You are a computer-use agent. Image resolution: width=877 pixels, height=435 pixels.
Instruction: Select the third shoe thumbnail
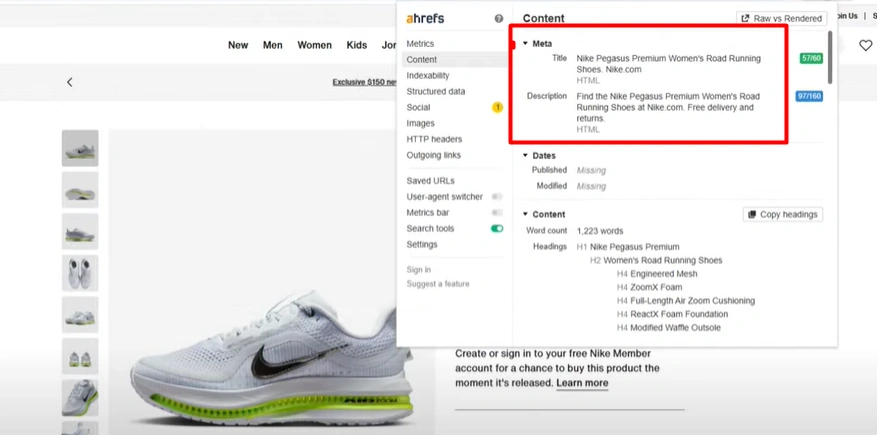click(80, 231)
